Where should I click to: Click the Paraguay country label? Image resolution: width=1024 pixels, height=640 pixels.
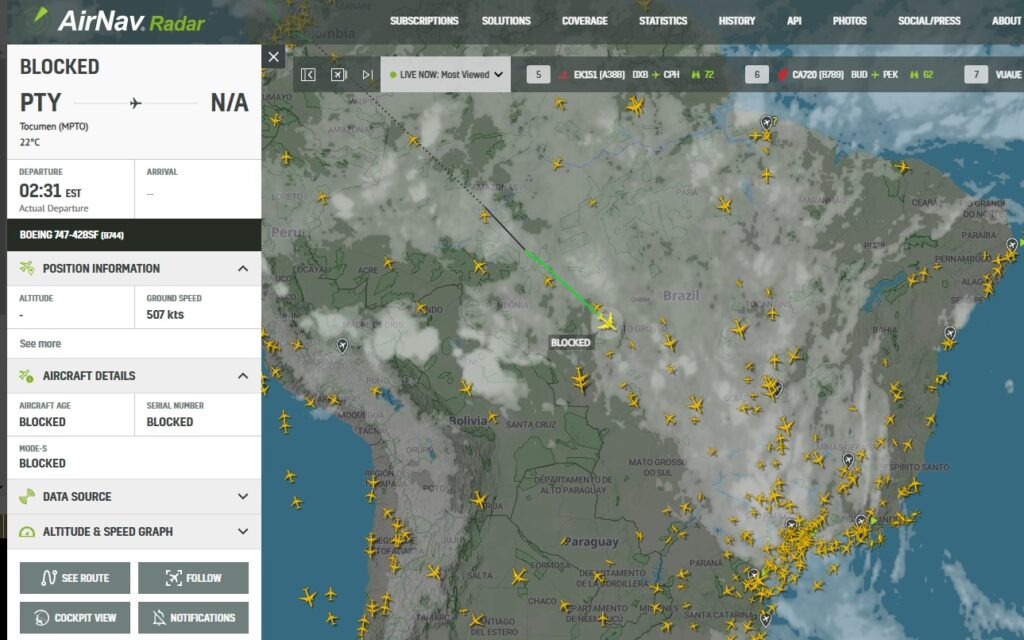[x=590, y=542]
